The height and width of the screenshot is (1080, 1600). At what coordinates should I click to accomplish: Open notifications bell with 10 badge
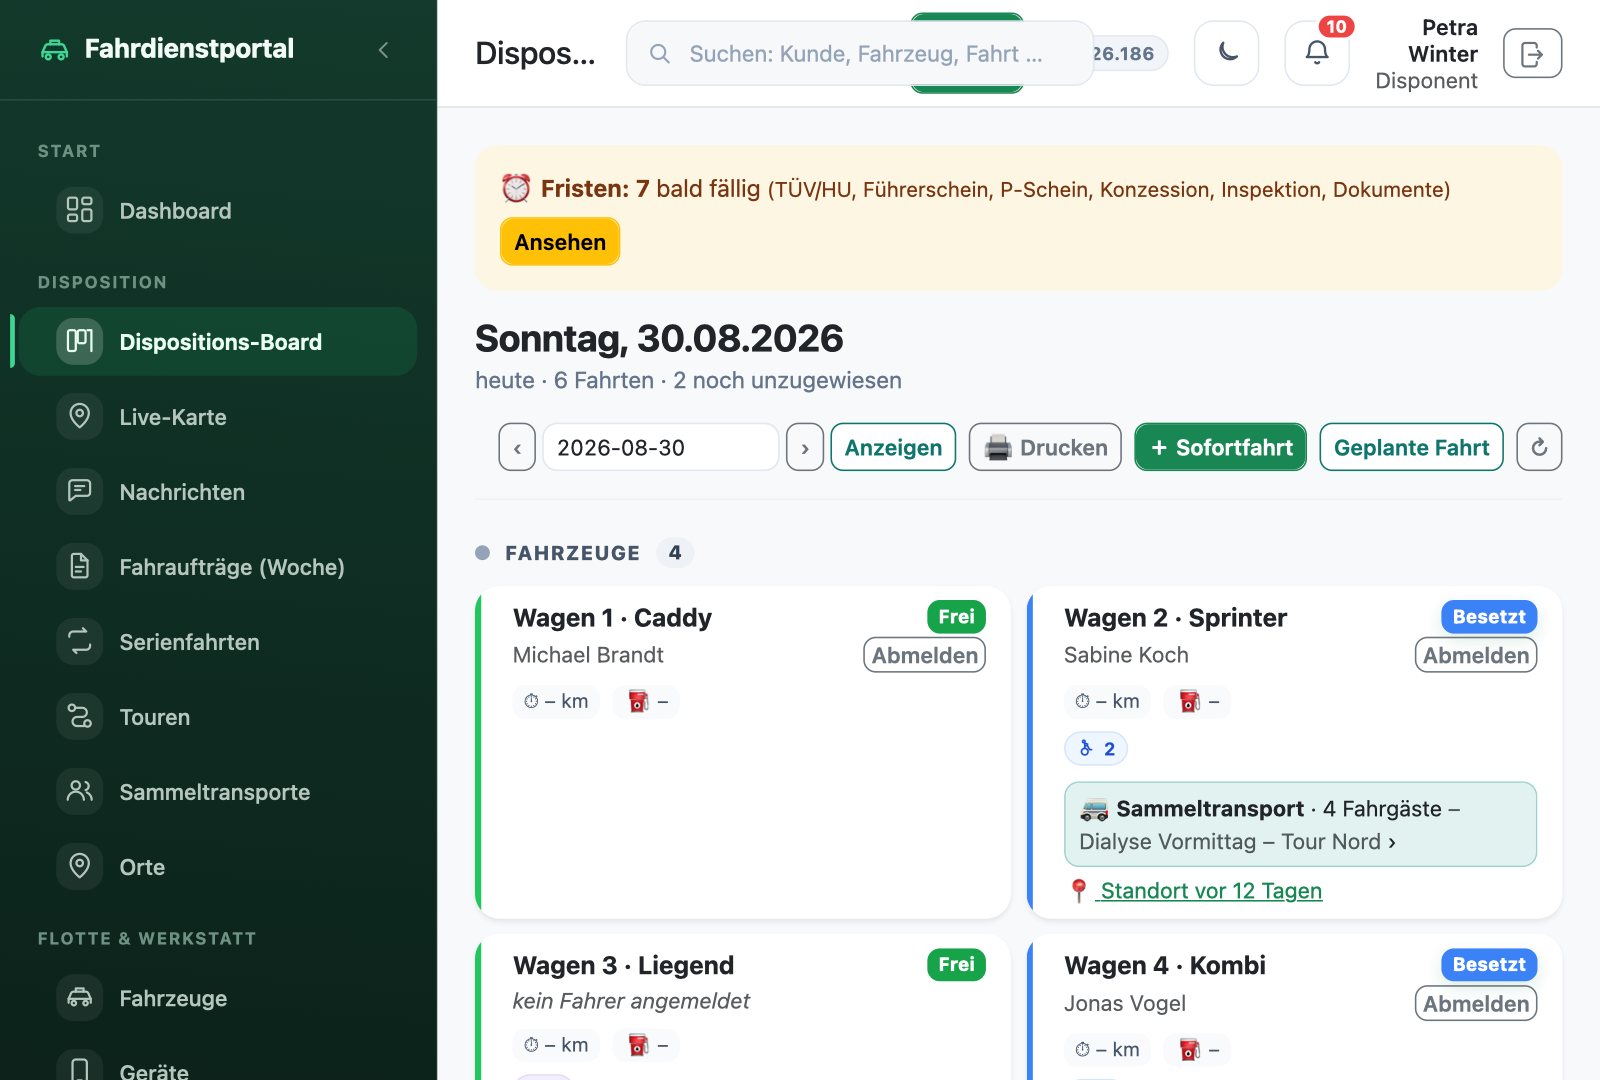tap(1317, 53)
